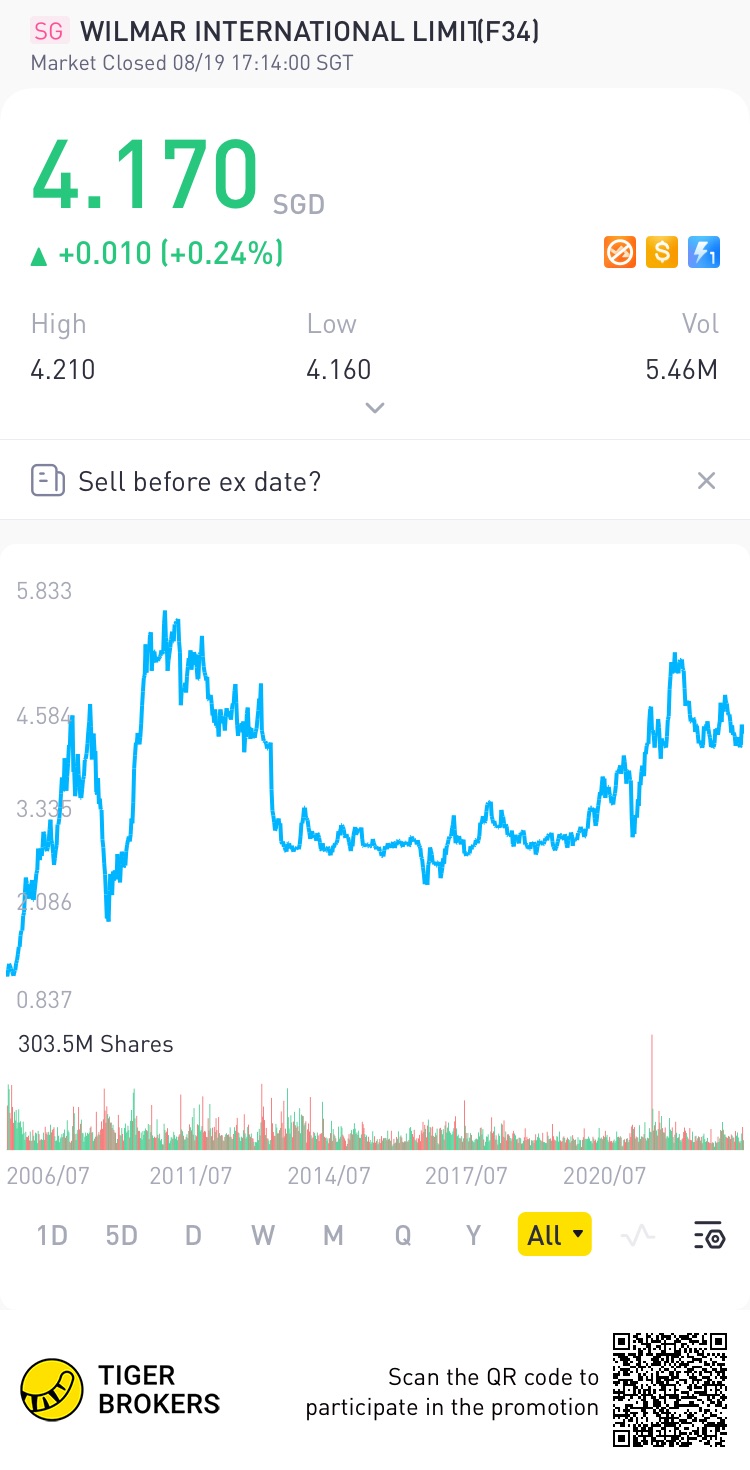
Task: Open the Sell before ex date link
Action: tap(199, 481)
